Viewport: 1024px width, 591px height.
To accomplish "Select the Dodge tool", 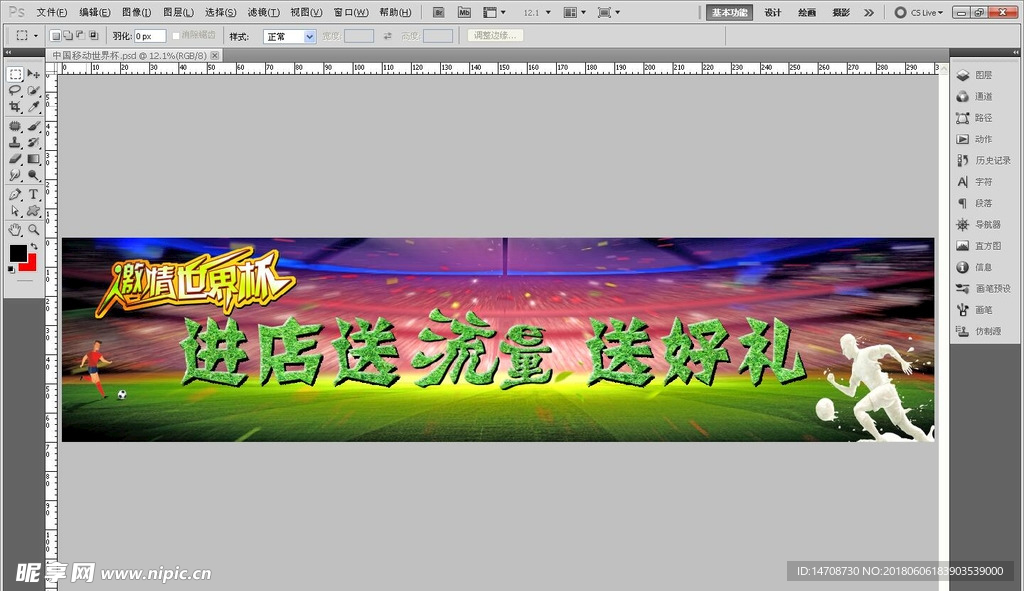I will click(x=33, y=175).
